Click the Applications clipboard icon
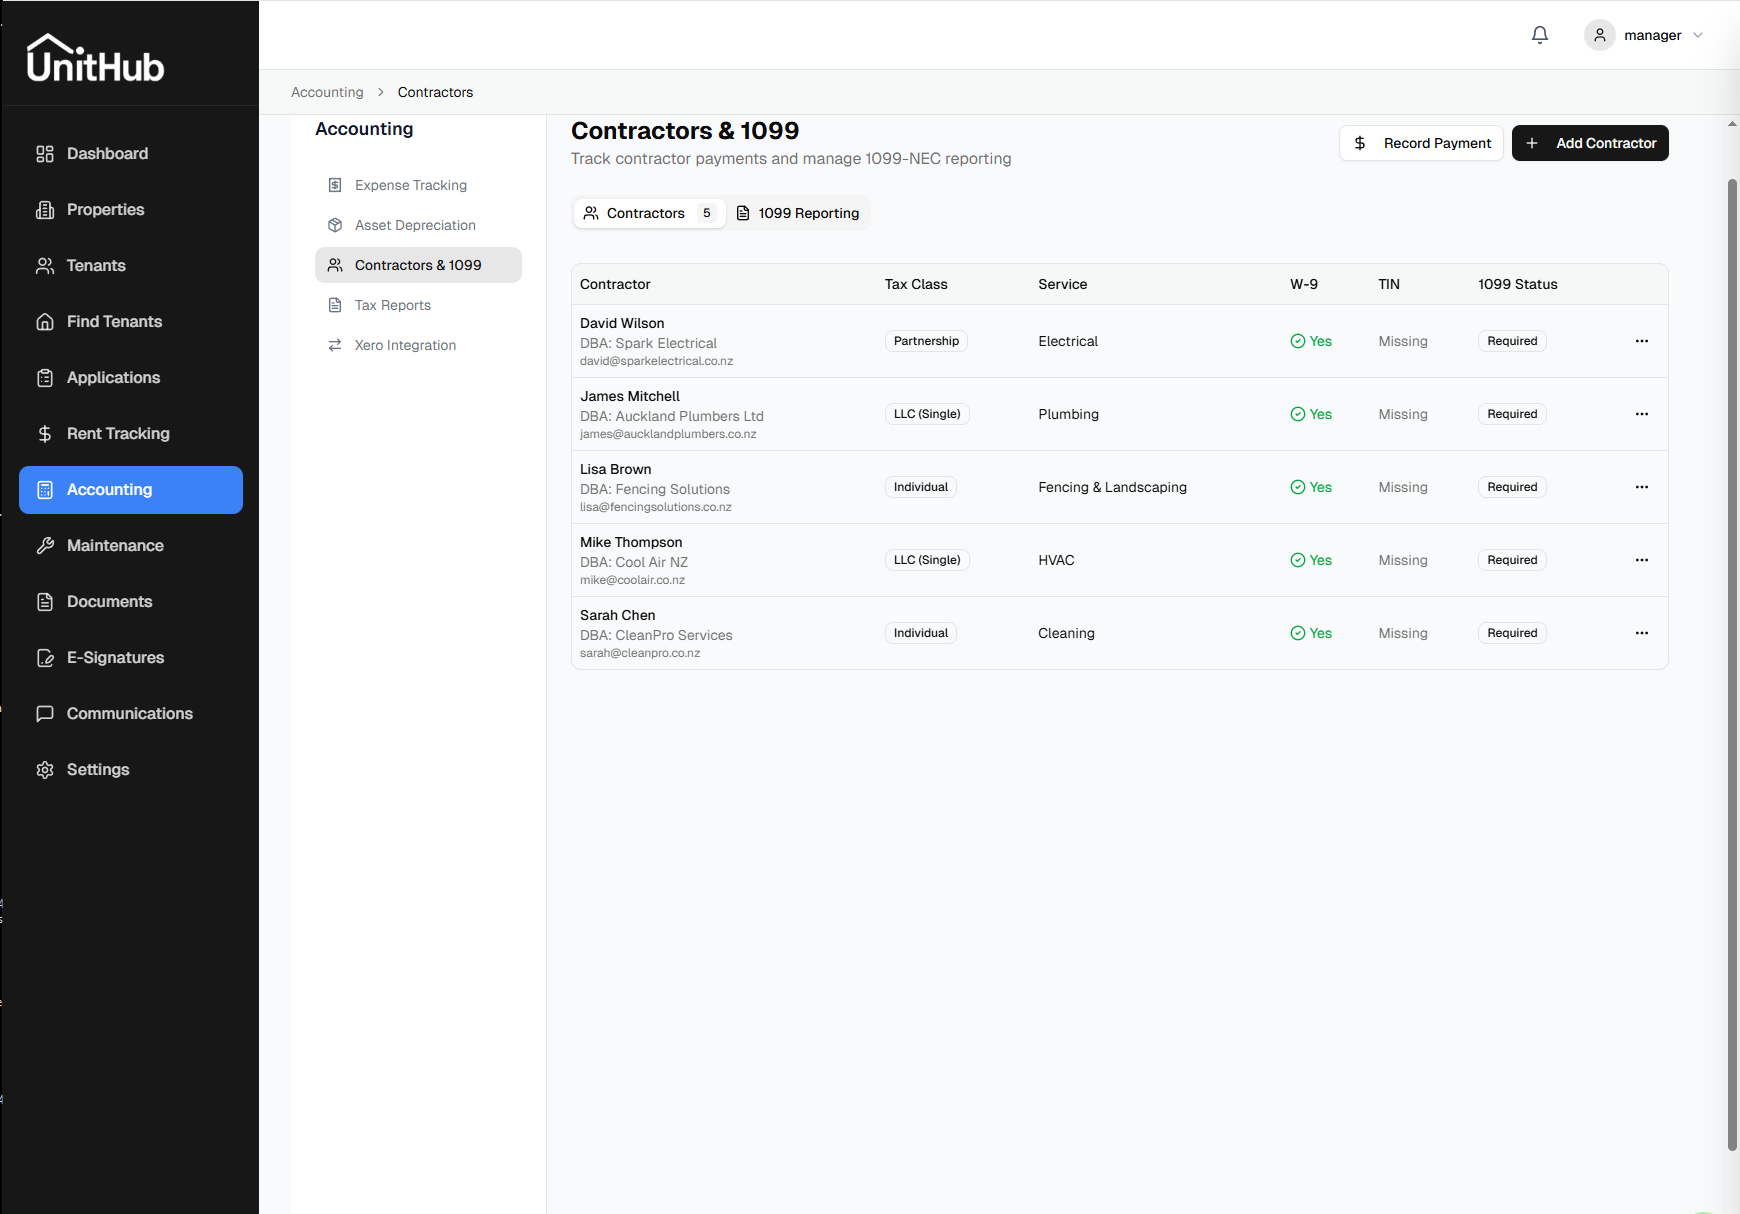 tap(45, 378)
